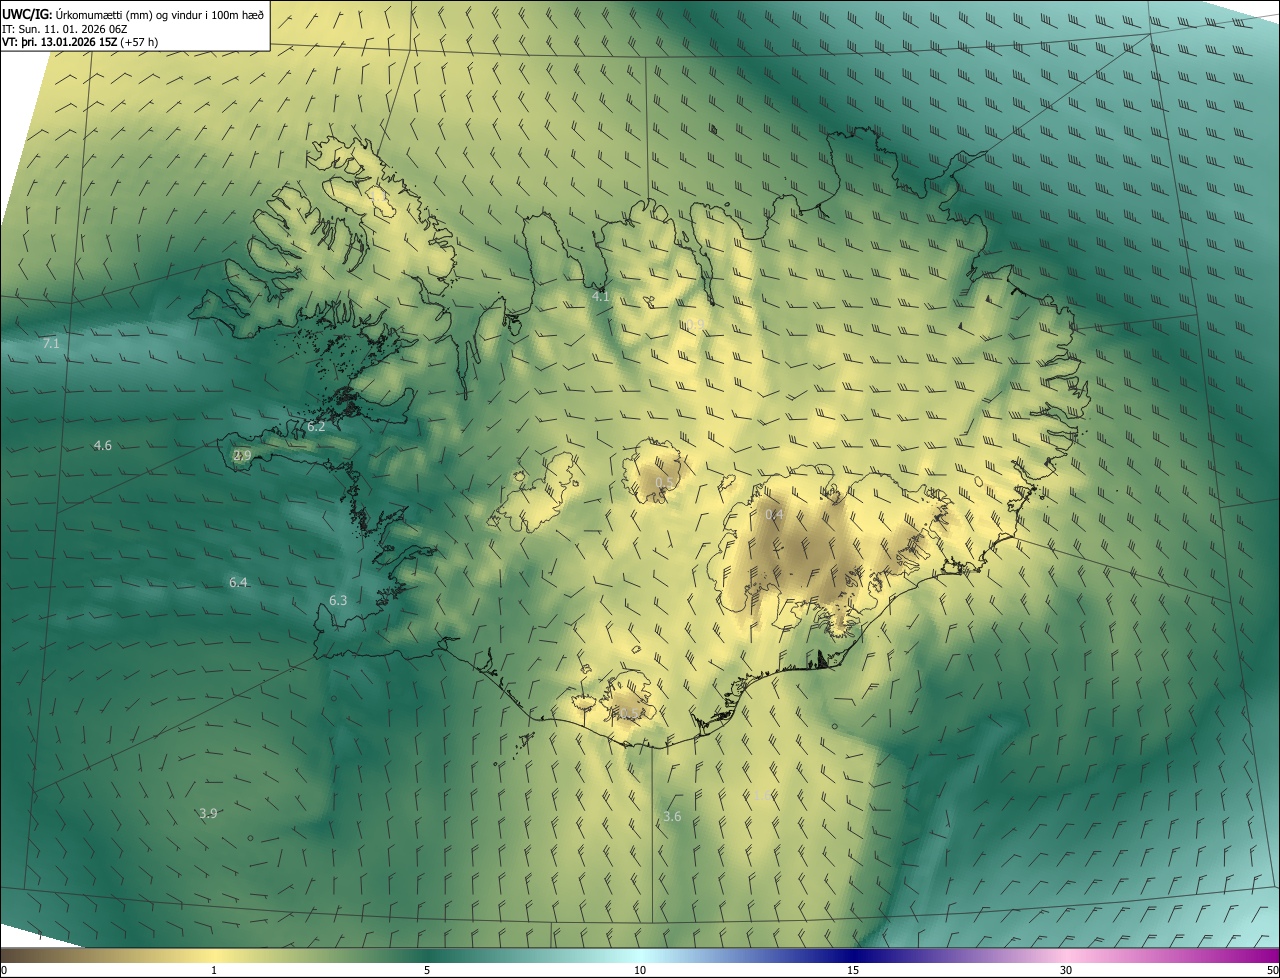Select the 15 tick label on the color scale

(x=853, y=970)
